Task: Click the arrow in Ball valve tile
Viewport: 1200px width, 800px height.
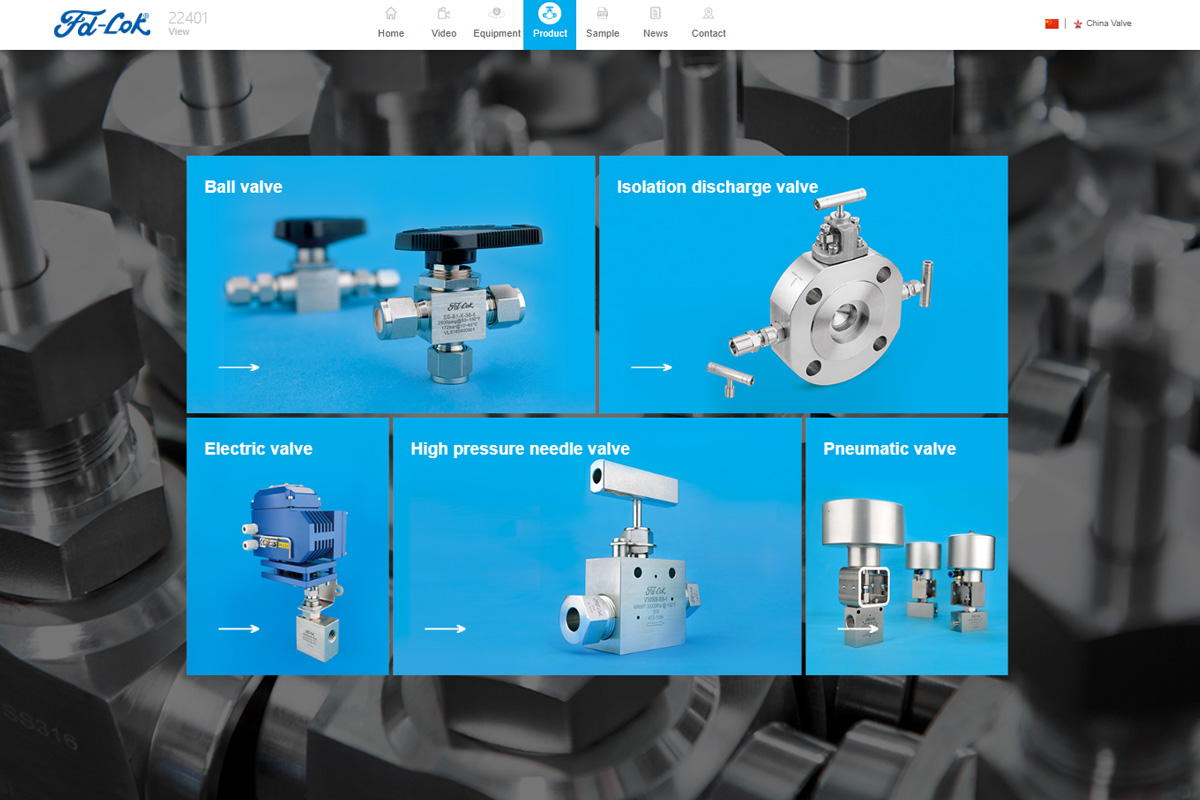Action: pos(239,367)
